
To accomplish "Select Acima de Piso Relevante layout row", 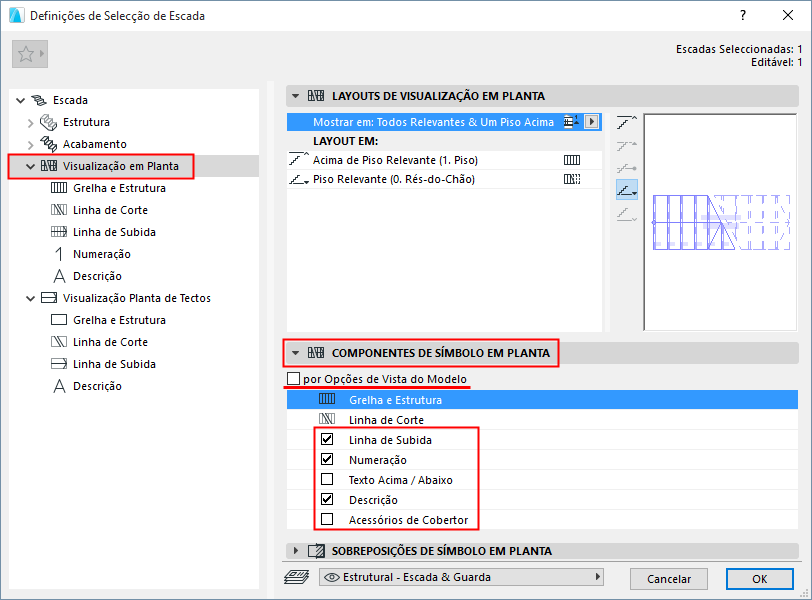I will (444, 160).
